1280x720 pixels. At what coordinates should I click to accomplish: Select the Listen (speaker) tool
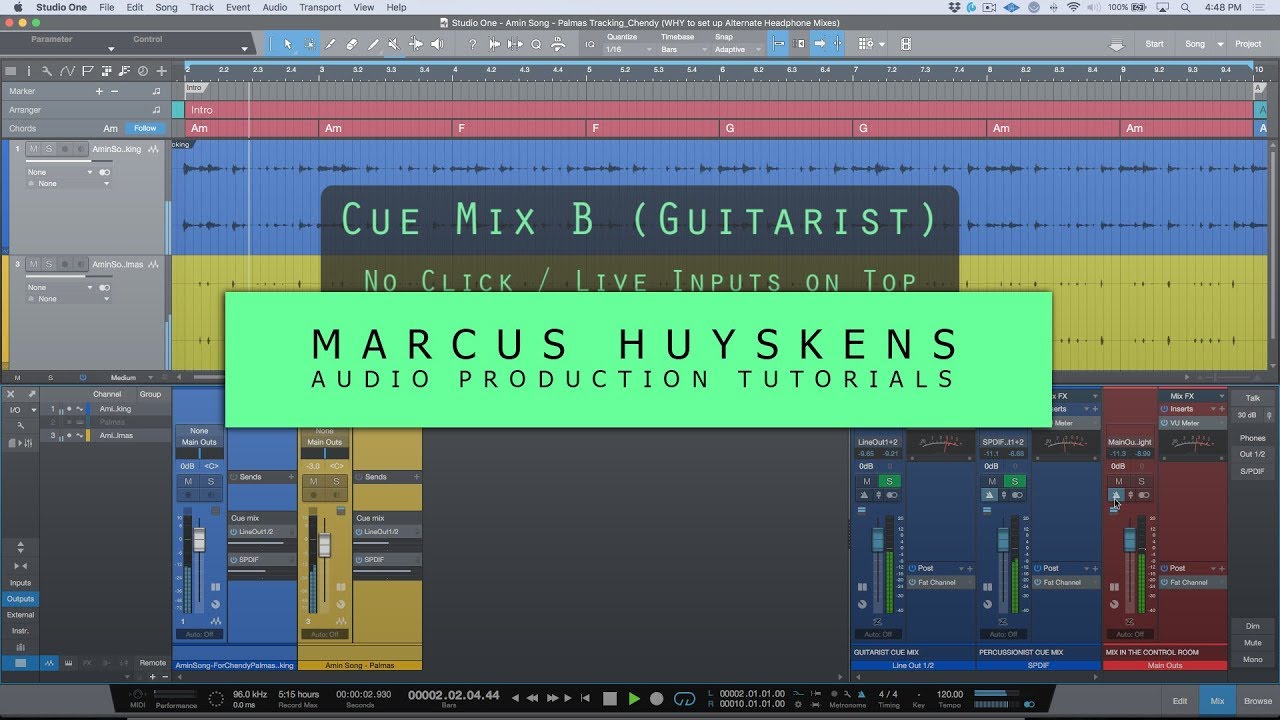437,44
